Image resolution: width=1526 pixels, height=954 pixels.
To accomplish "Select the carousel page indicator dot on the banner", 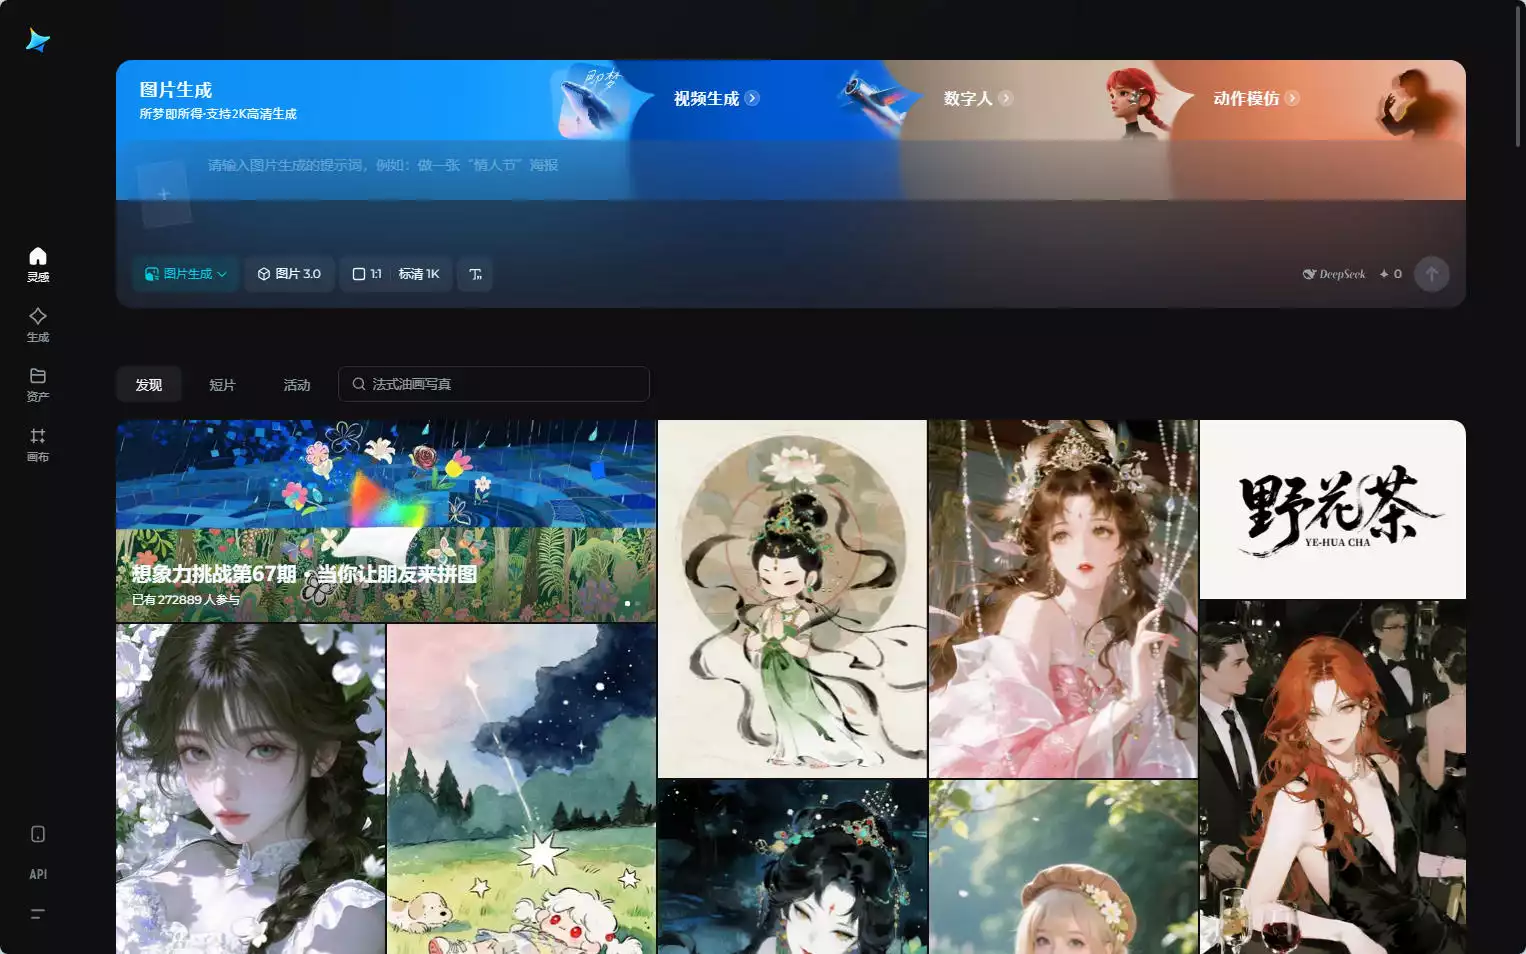I will 627,603.
